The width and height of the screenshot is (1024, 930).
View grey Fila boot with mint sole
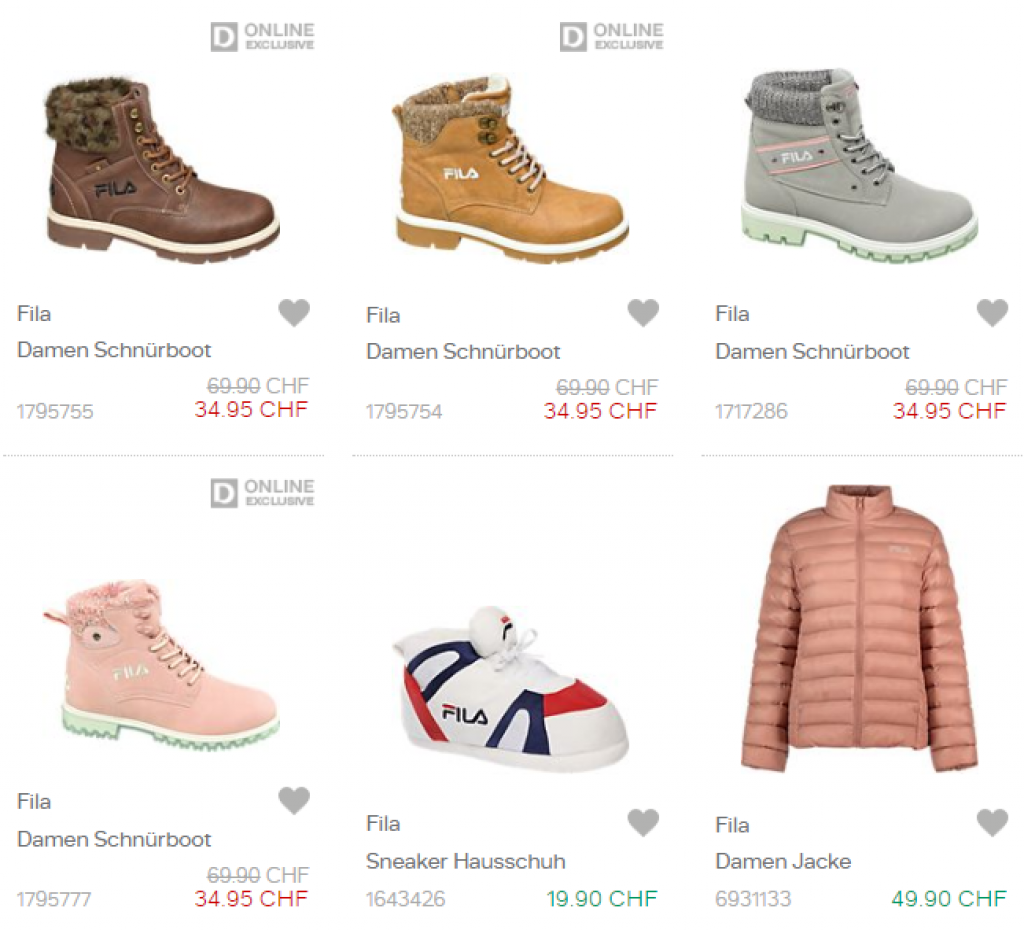tap(858, 165)
